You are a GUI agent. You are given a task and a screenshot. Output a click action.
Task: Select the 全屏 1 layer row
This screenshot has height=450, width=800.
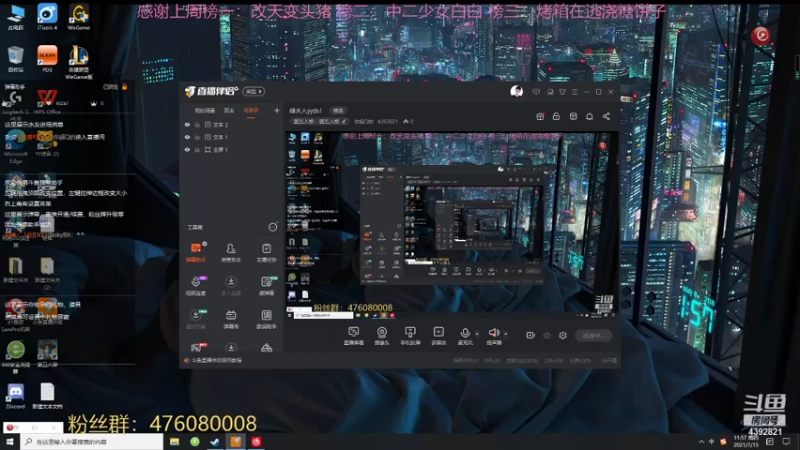point(231,149)
